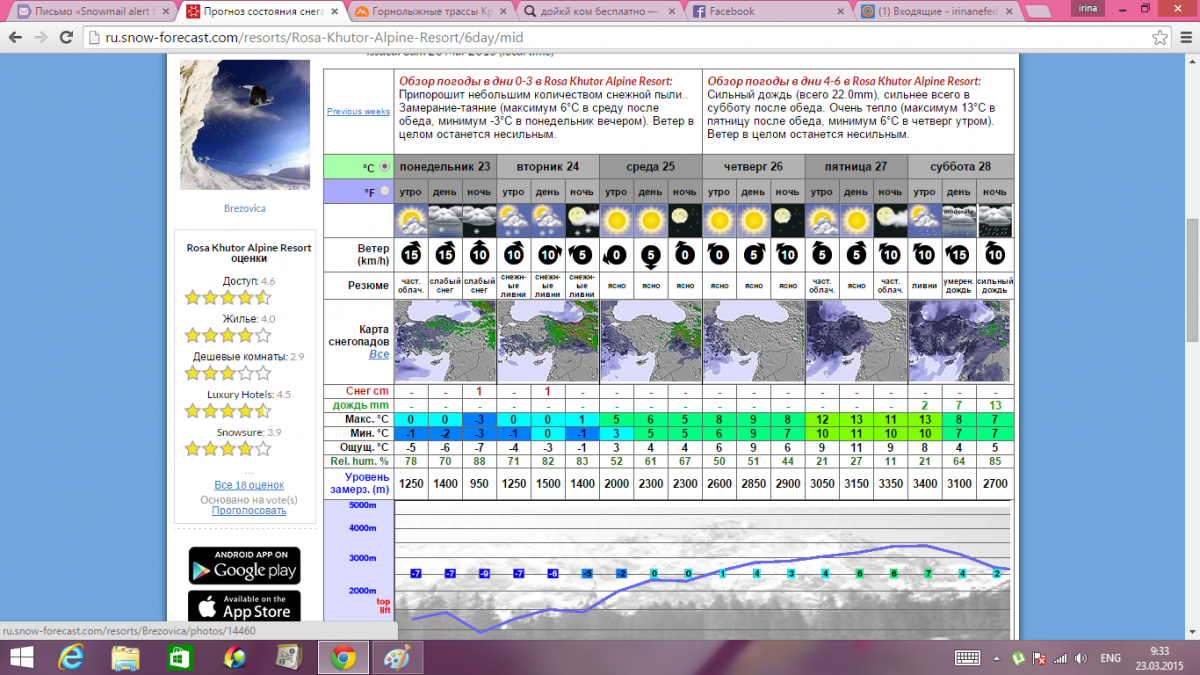1200x675 pixels.
Task: Click the Доступ star rating row
Action: 228,297
